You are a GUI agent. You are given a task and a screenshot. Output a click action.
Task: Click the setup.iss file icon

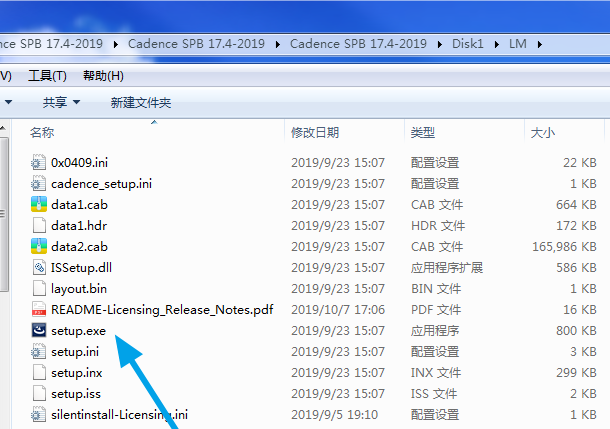(x=39, y=393)
